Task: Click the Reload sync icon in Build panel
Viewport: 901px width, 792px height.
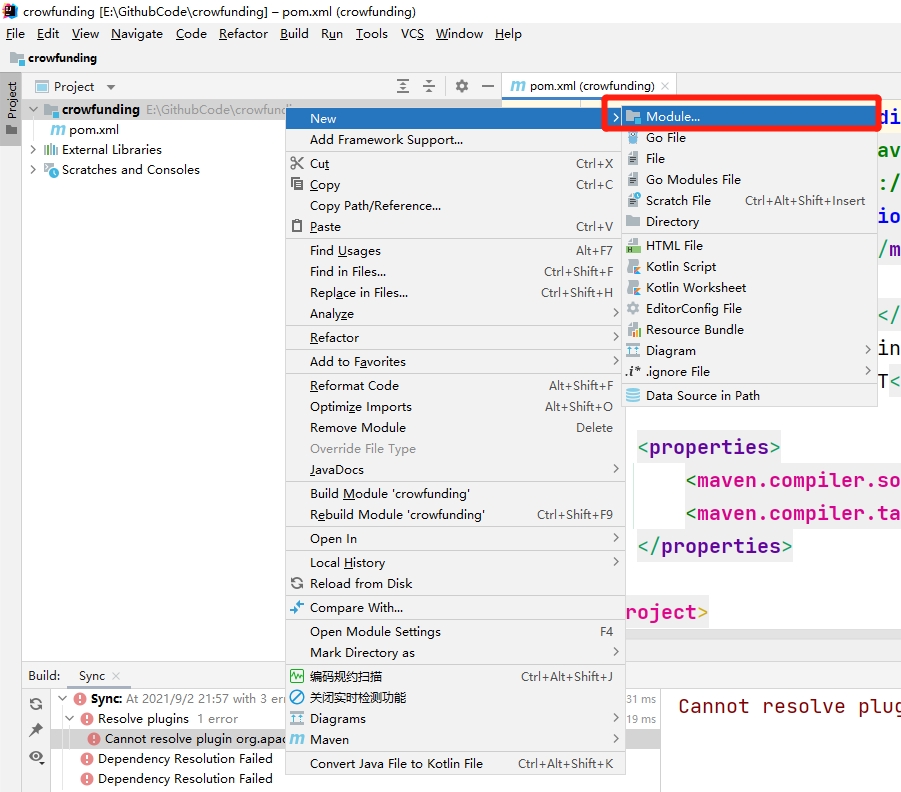Action: pyautogui.click(x=36, y=703)
